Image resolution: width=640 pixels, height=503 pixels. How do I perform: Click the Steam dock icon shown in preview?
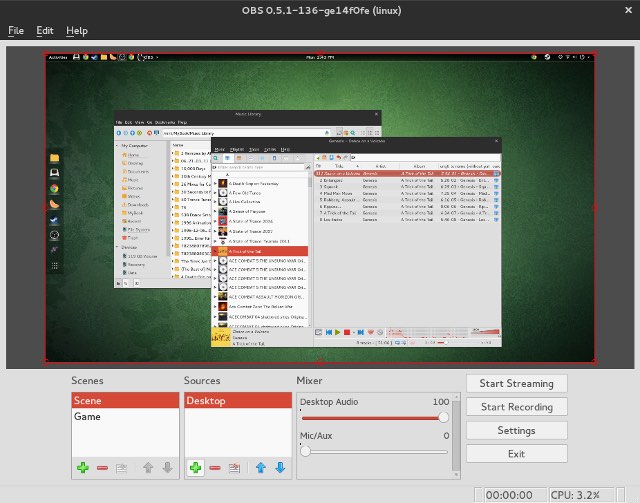pyautogui.click(x=54, y=220)
